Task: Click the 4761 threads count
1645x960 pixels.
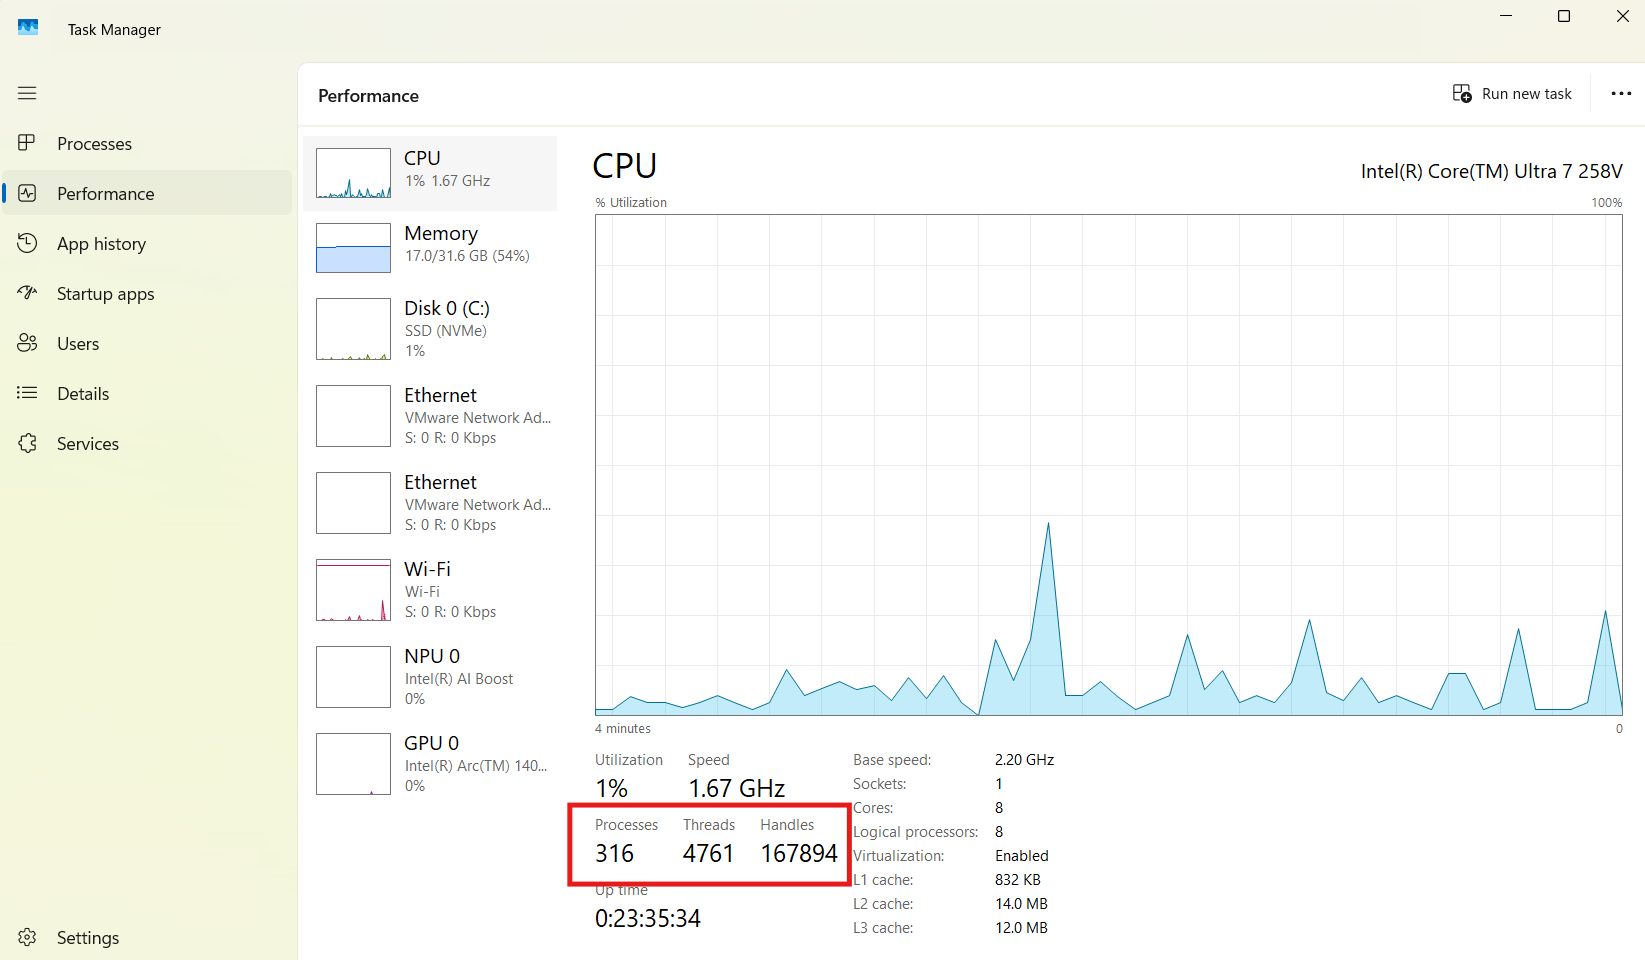Action: pos(708,853)
